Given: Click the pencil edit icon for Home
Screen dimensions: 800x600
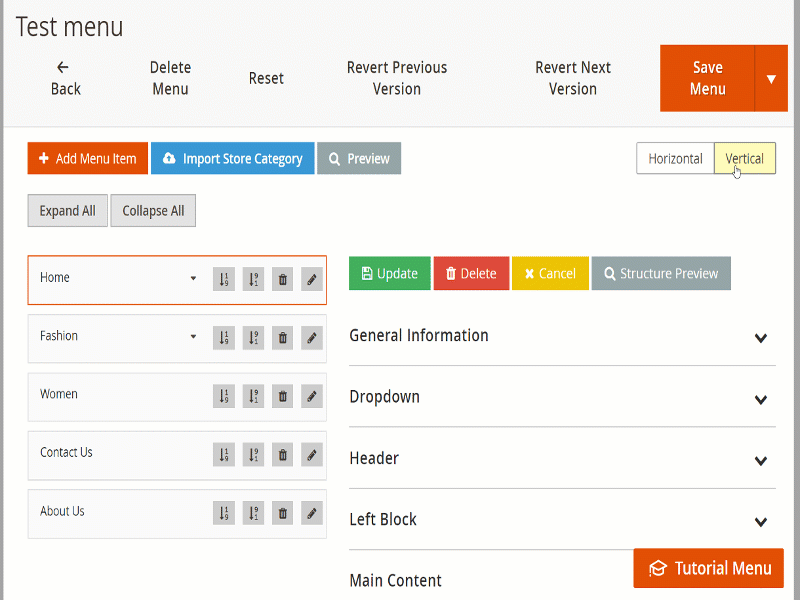Looking at the screenshot, I should pos(312,279).
